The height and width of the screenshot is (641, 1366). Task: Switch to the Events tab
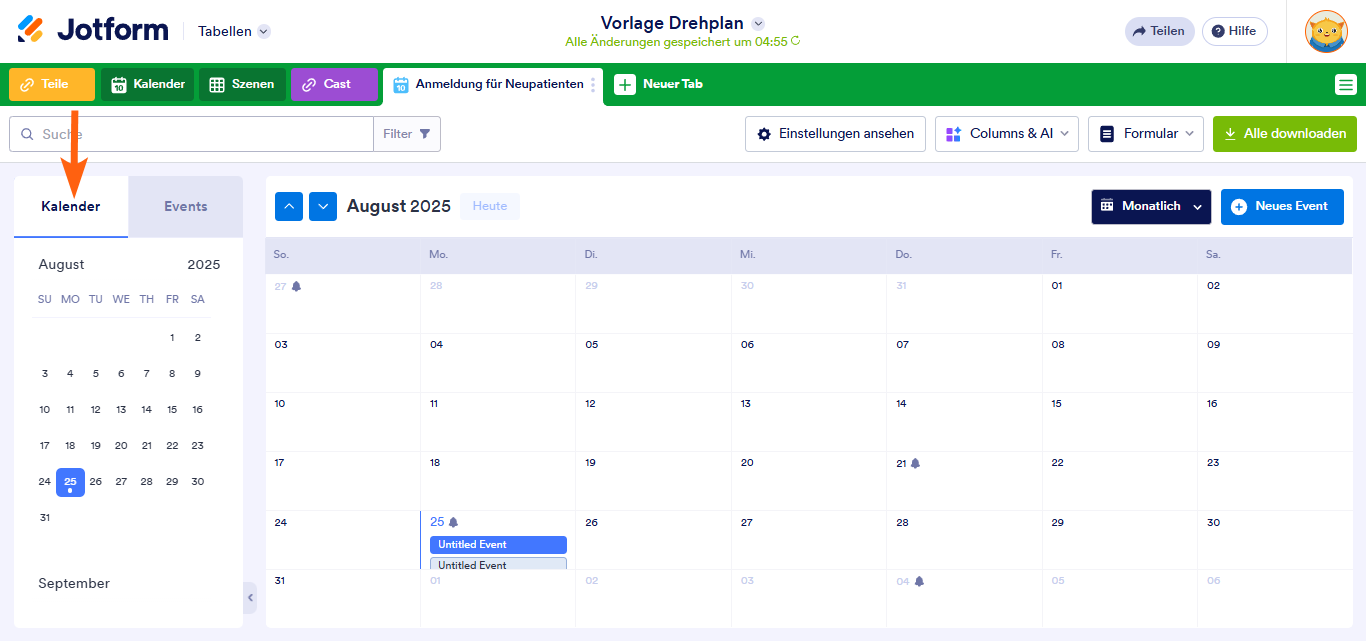tap(185, 207)
